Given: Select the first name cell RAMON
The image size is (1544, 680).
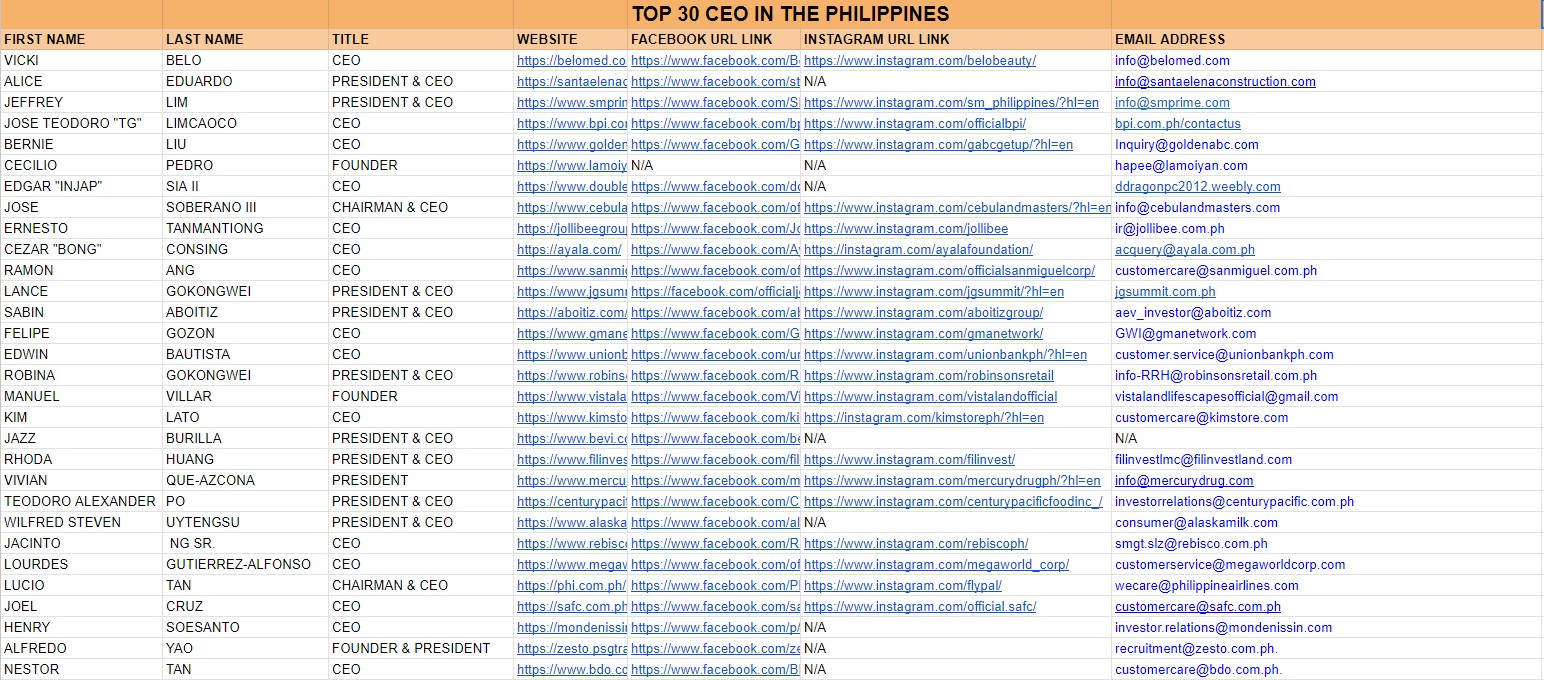Looking at the screenshot, I should pos(81,271).
